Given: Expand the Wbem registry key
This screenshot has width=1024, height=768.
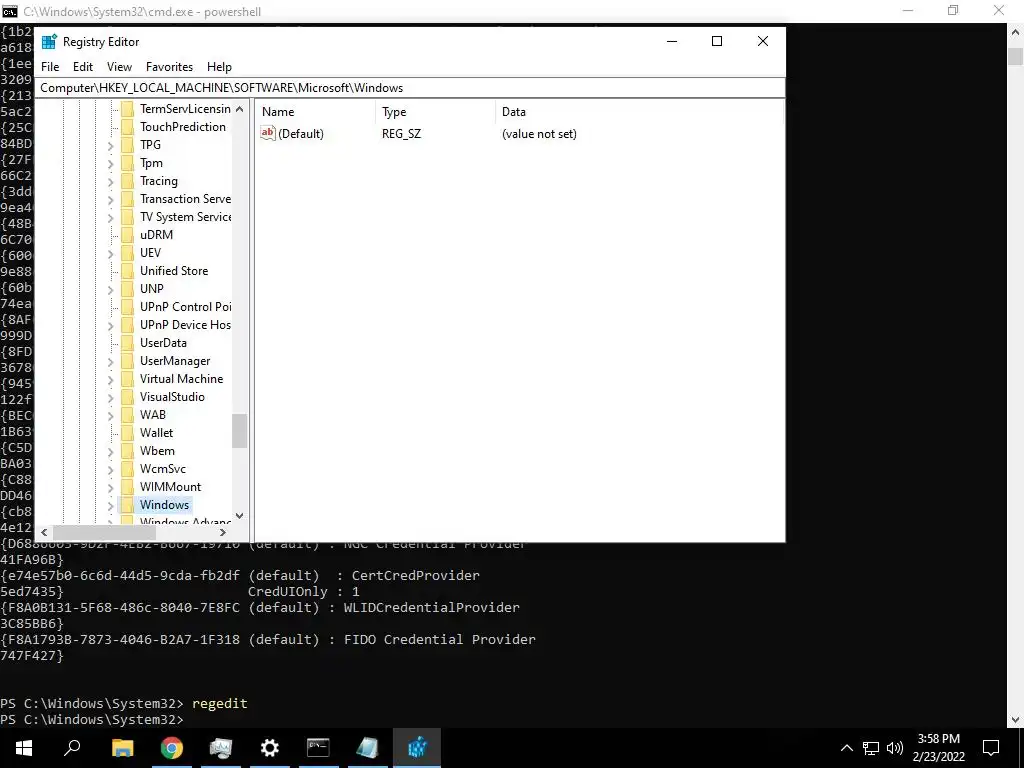Looking at the screenshot, I should point(110,451).
